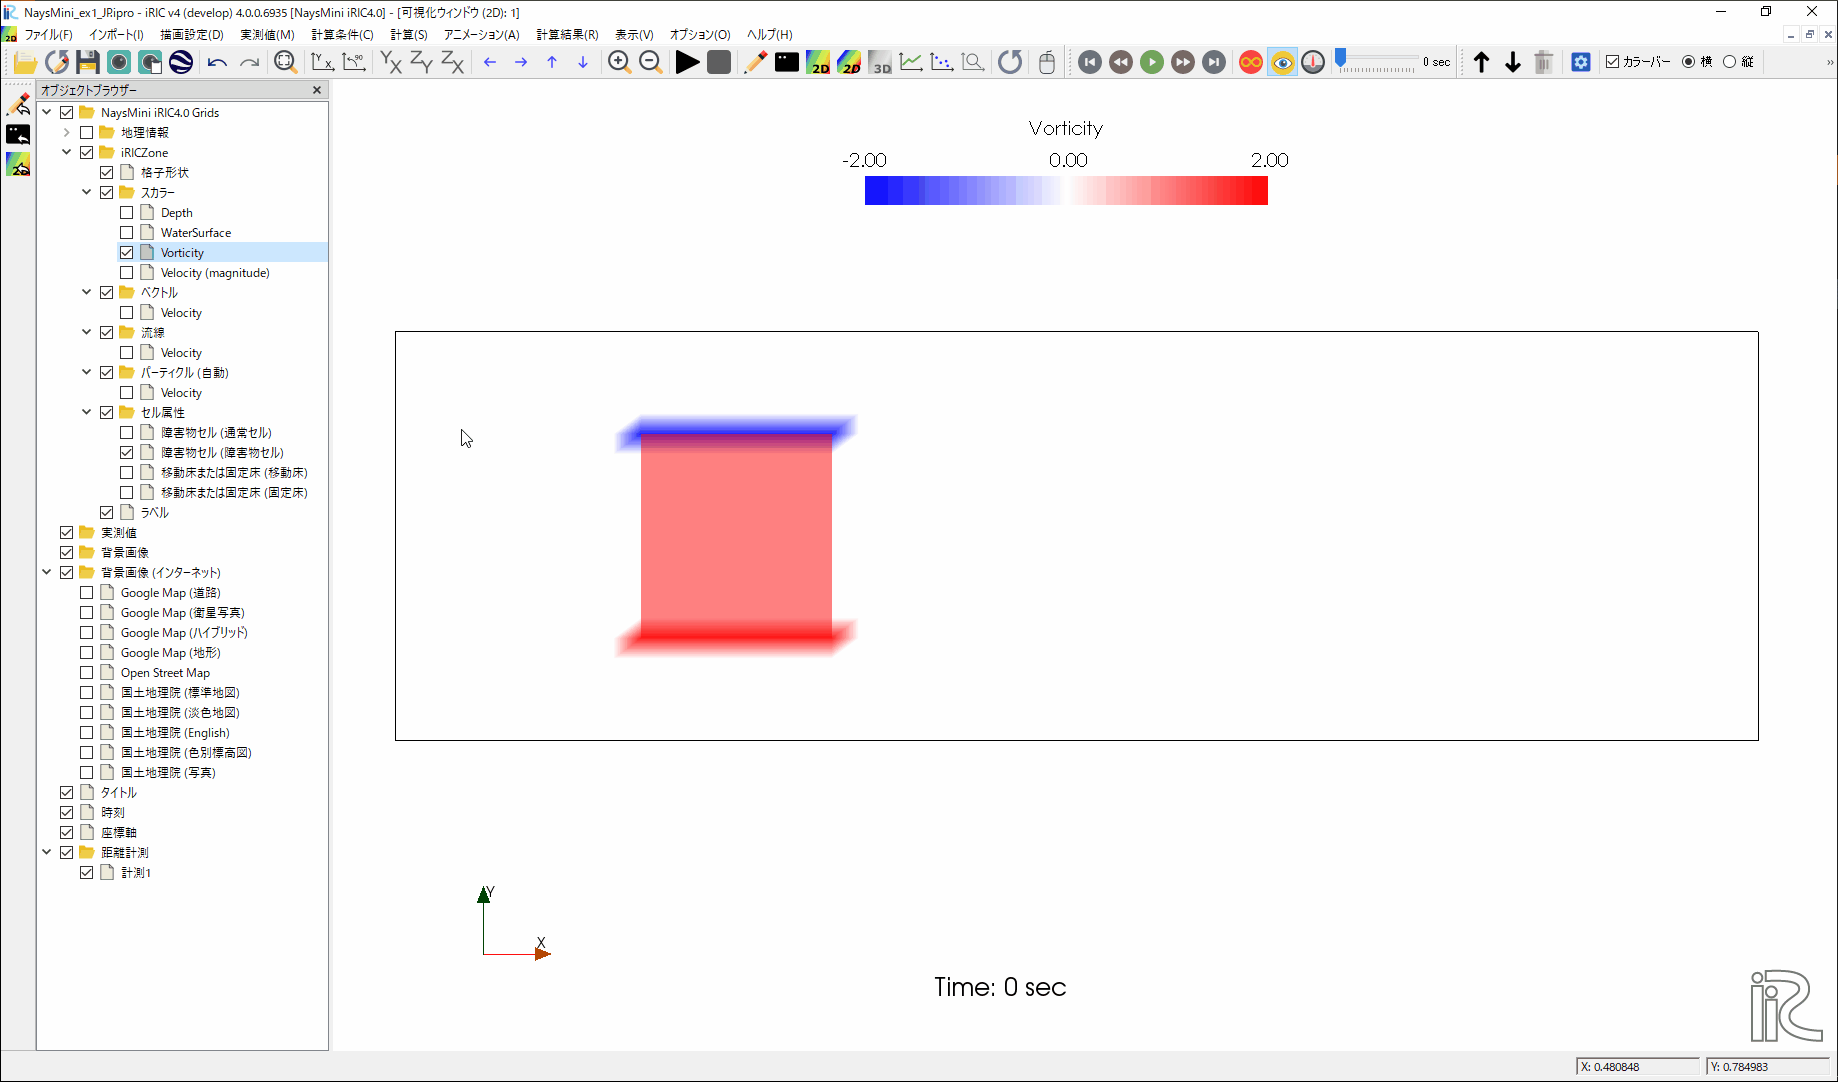
Task: Select the 格子形状 tree item
Action: (164, 173)
